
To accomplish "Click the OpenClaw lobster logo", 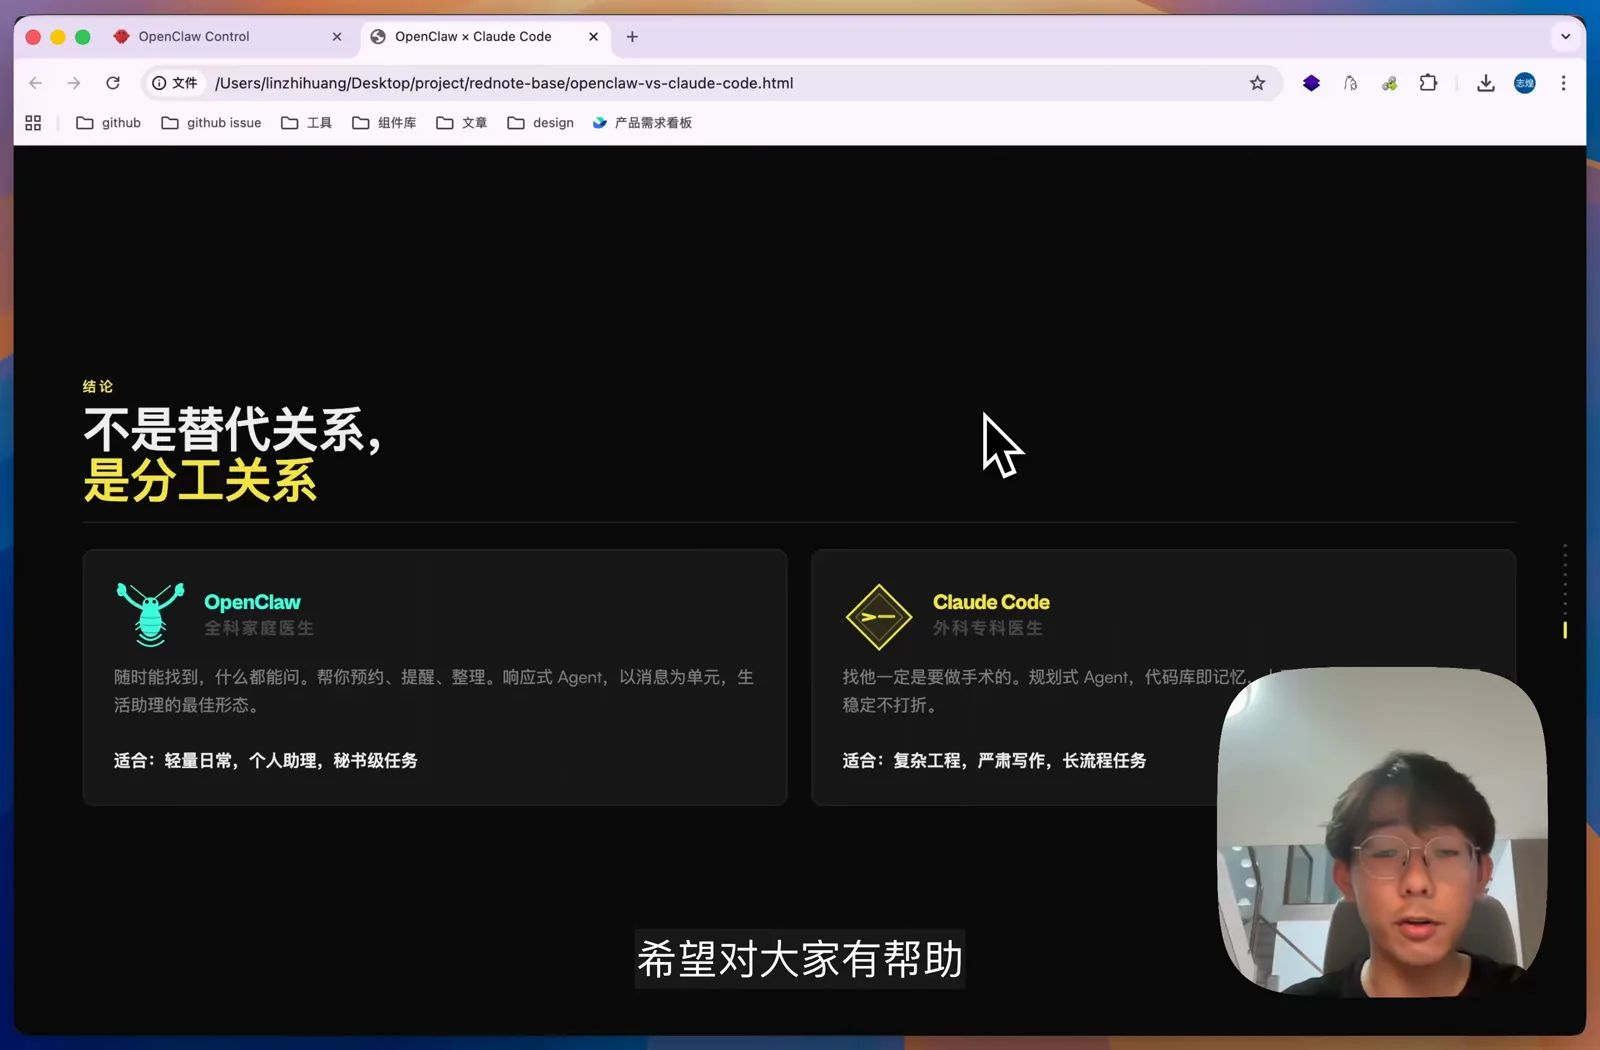I will (151, 614).
